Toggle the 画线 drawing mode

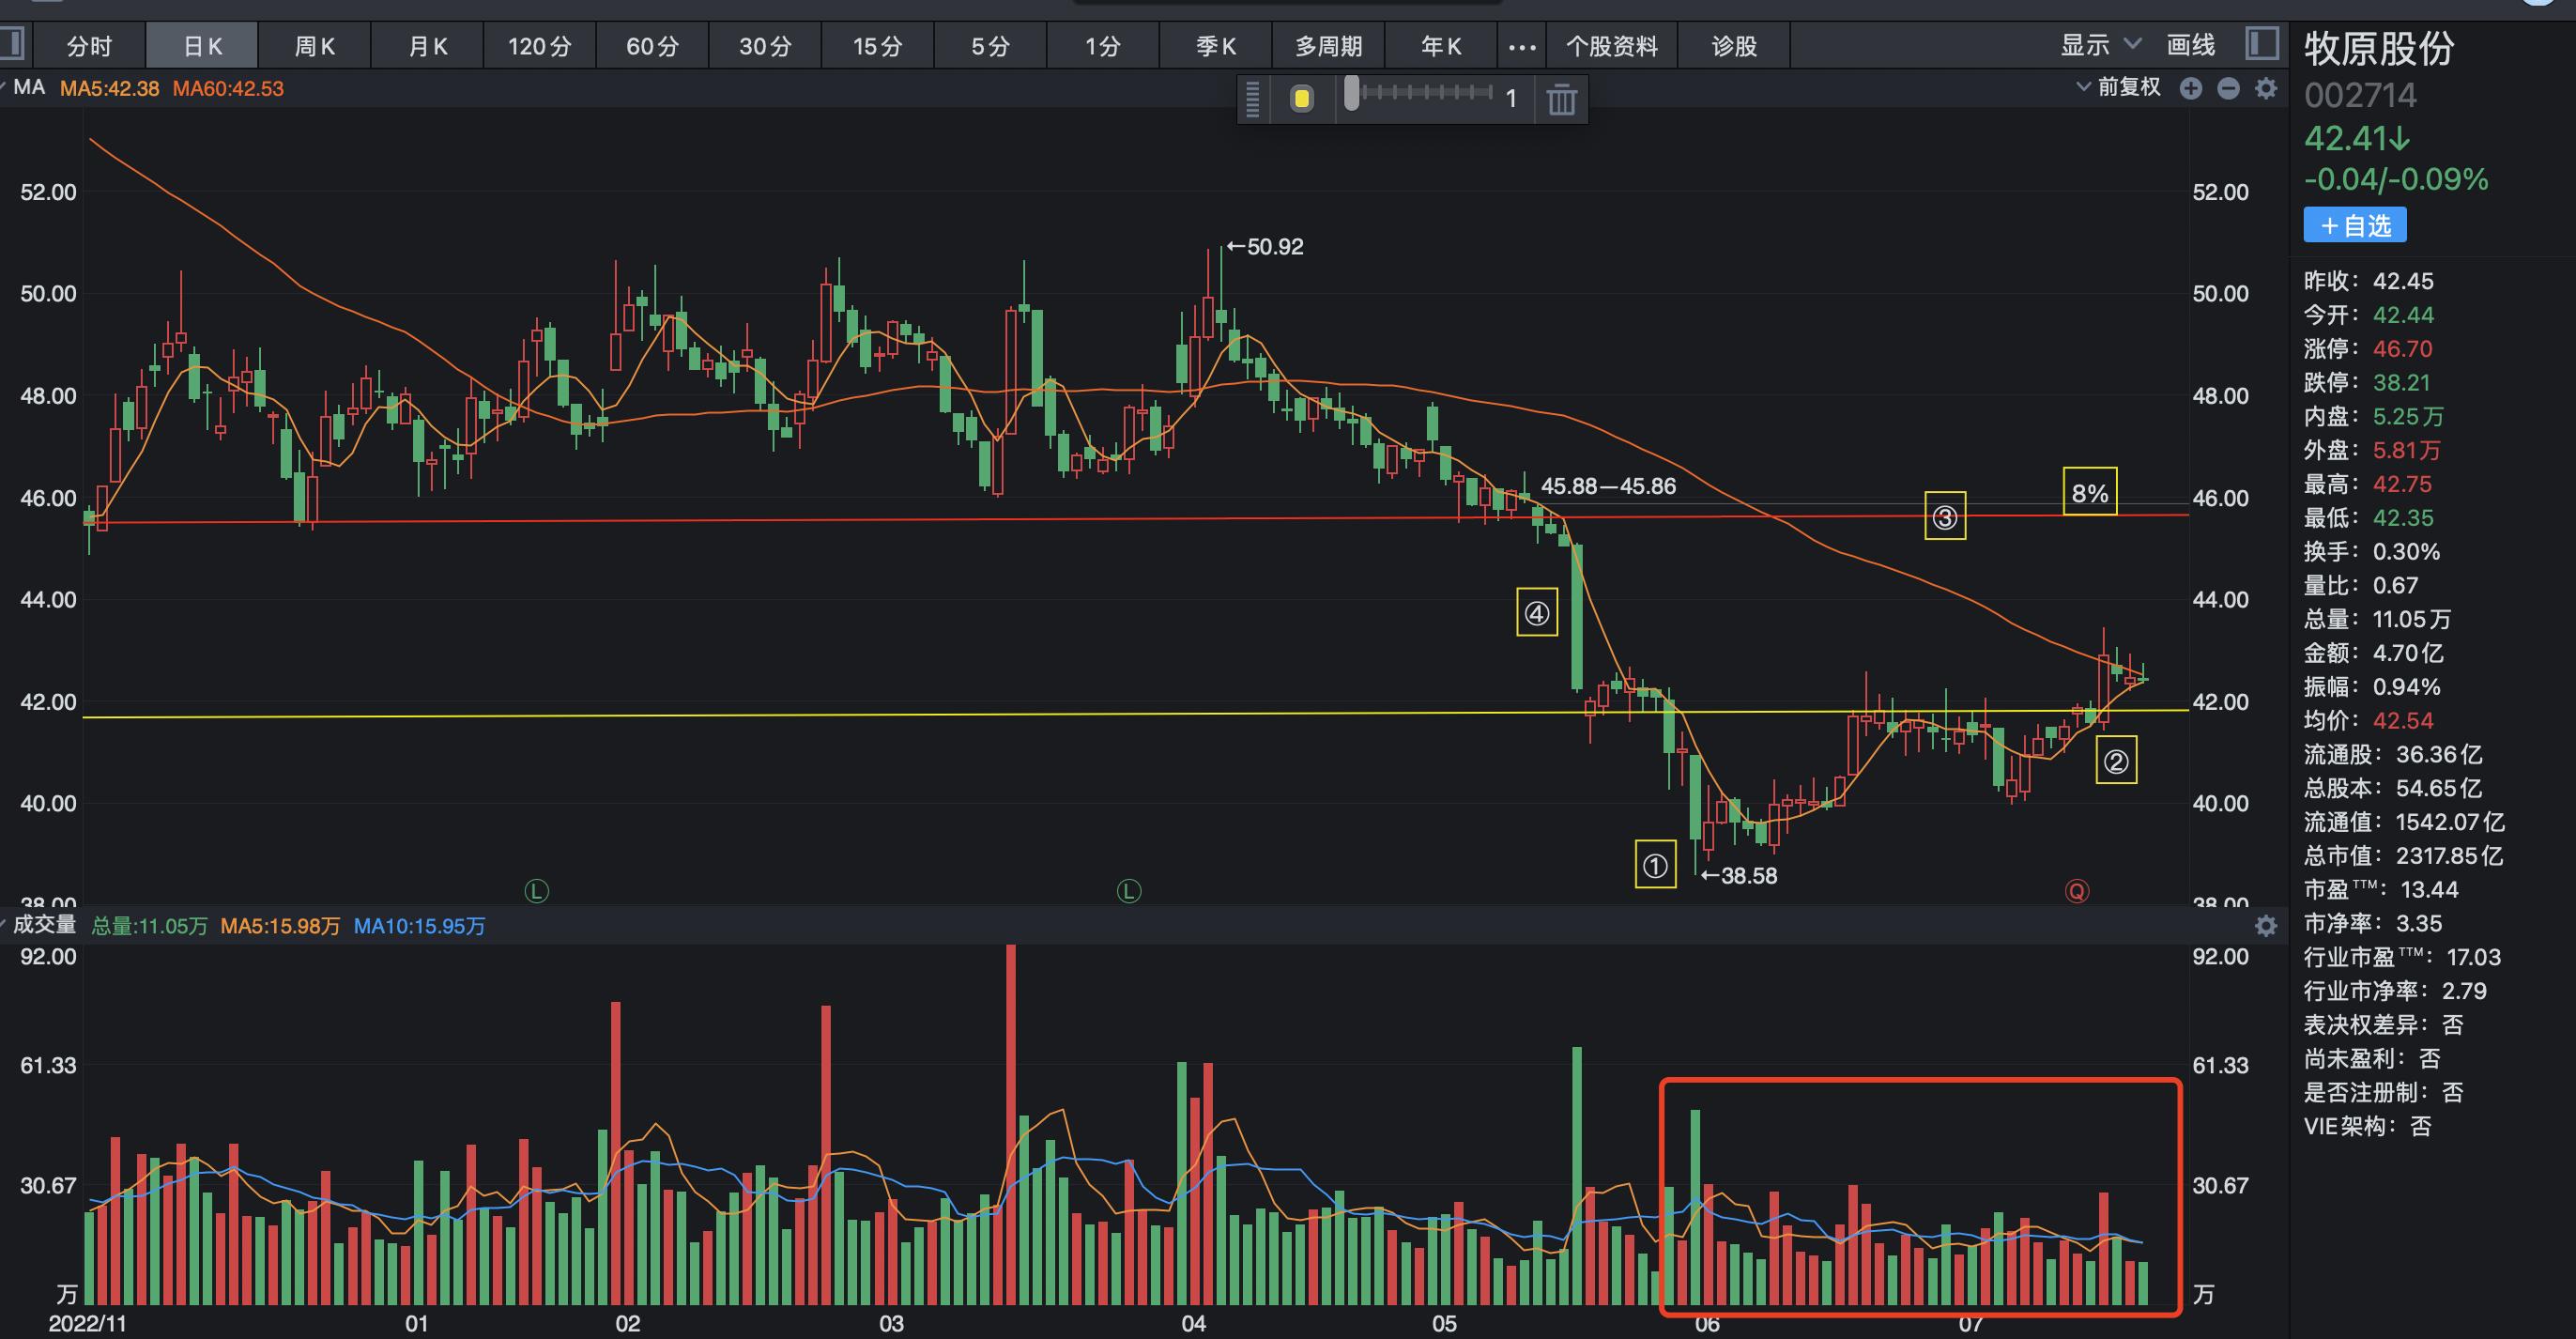click(x=2190, y=45)
